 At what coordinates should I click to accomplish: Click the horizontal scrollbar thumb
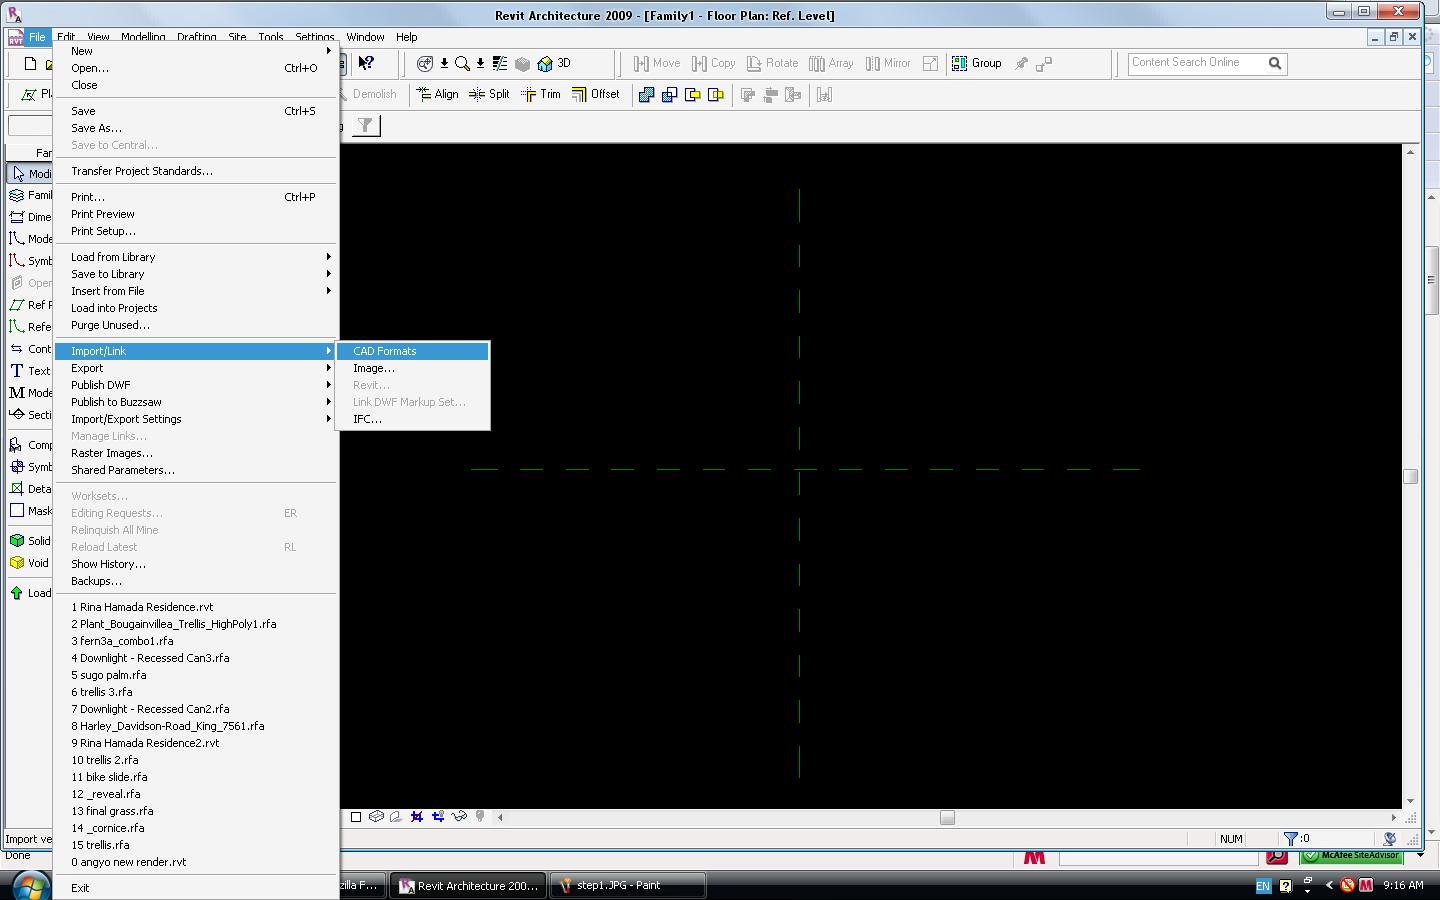point(947,817)
